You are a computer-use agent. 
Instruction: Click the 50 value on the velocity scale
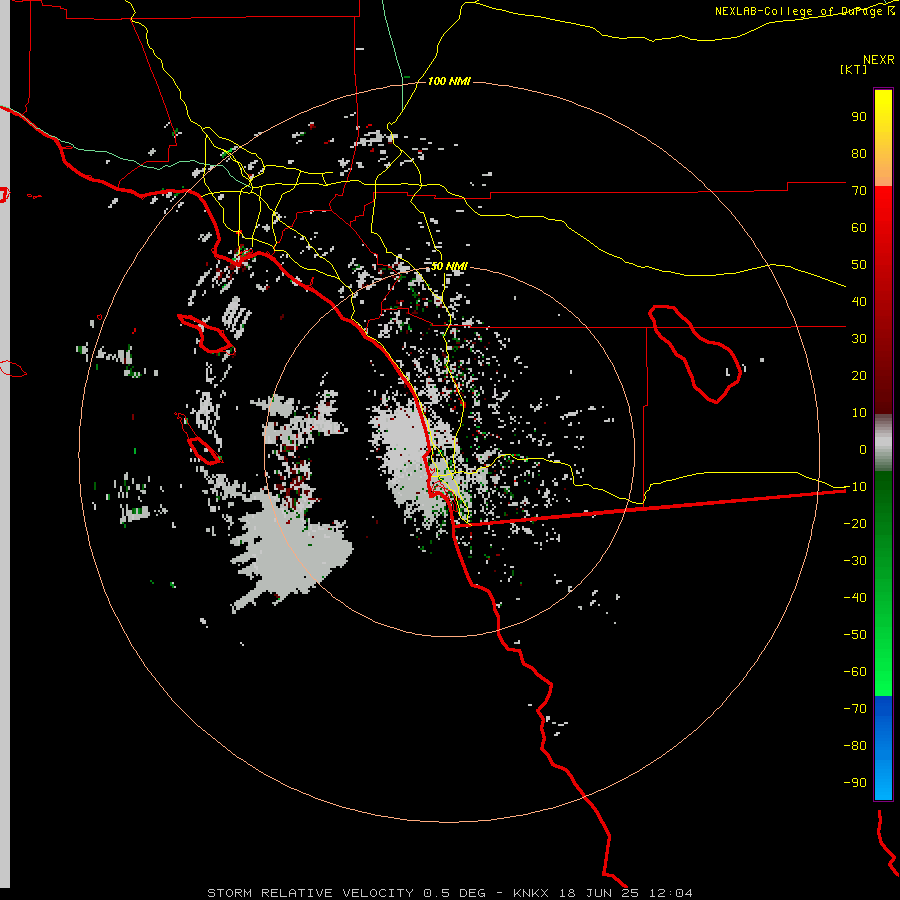click(x=859, y=265)
